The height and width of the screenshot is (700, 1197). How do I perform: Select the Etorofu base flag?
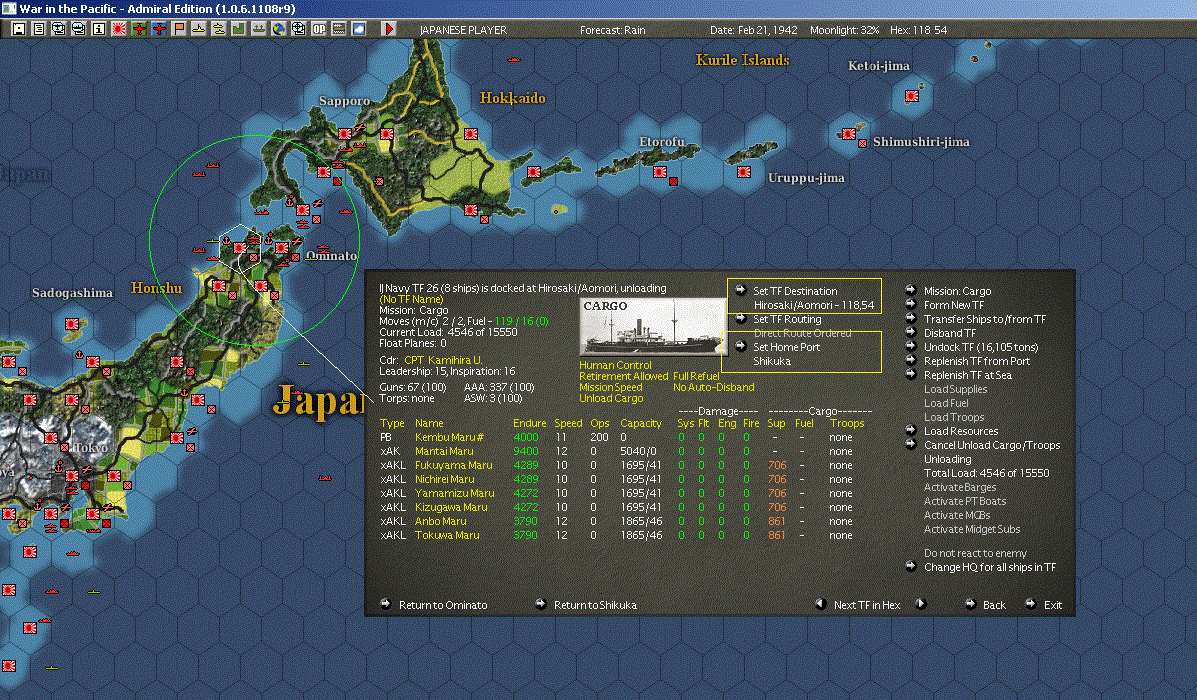[x=660, y=172]
